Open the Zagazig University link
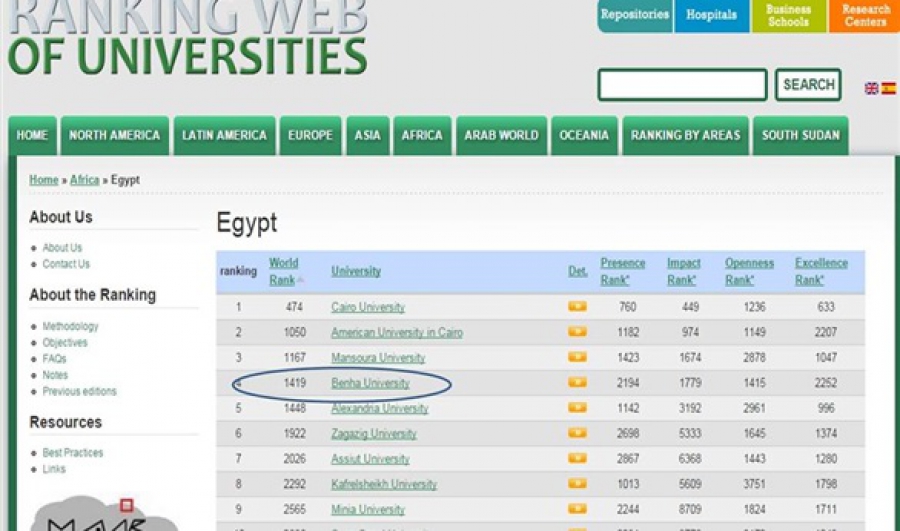Image resolution: width=900 pixels, height=531 pixels. click(374, 433)
